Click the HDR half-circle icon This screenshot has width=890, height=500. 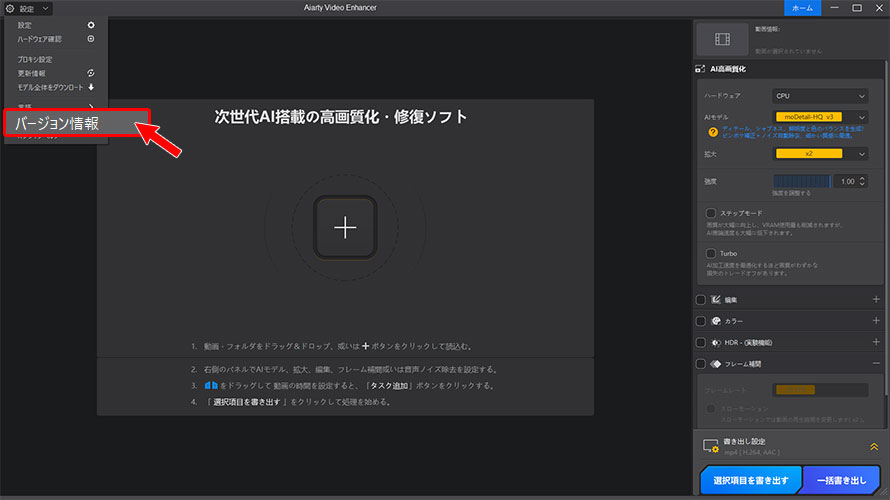[x=716, y=343]
